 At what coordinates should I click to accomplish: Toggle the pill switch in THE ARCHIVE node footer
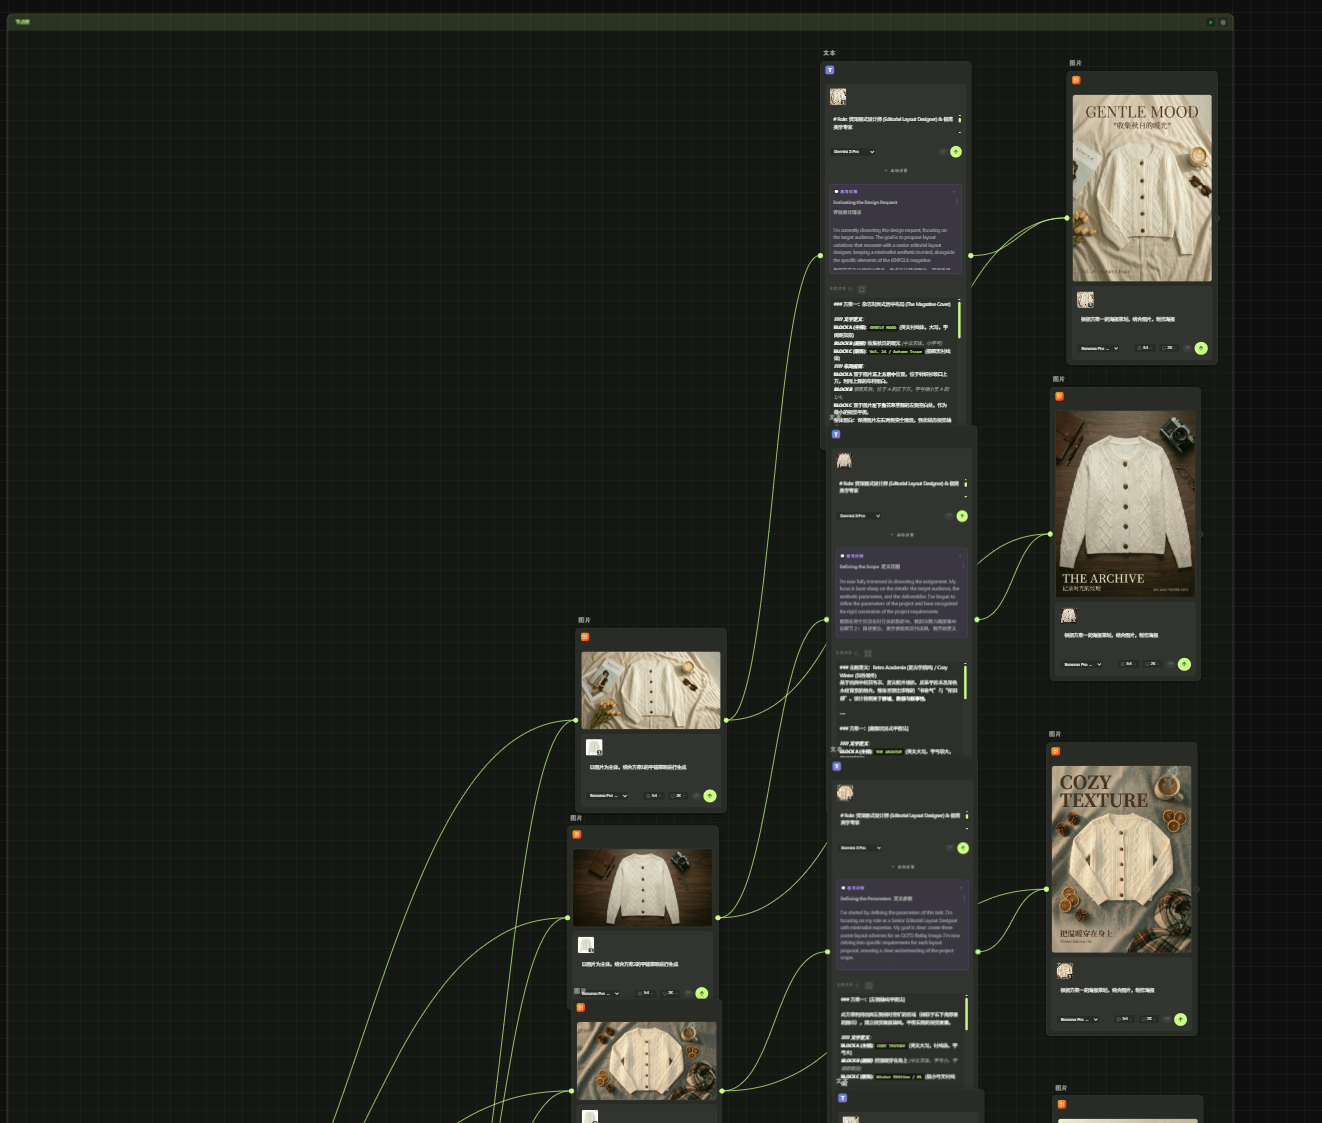pos(1170,664)
